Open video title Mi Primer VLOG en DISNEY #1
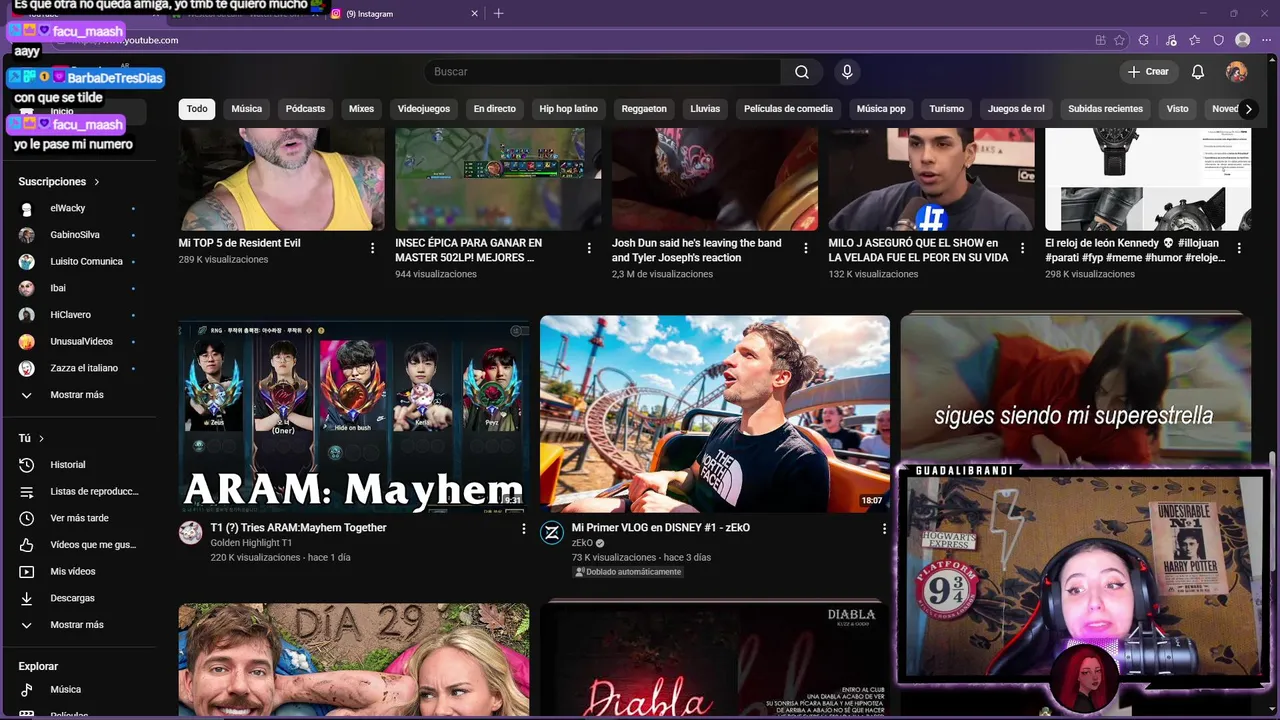The image size is (1280, 720). click(661, 528)
